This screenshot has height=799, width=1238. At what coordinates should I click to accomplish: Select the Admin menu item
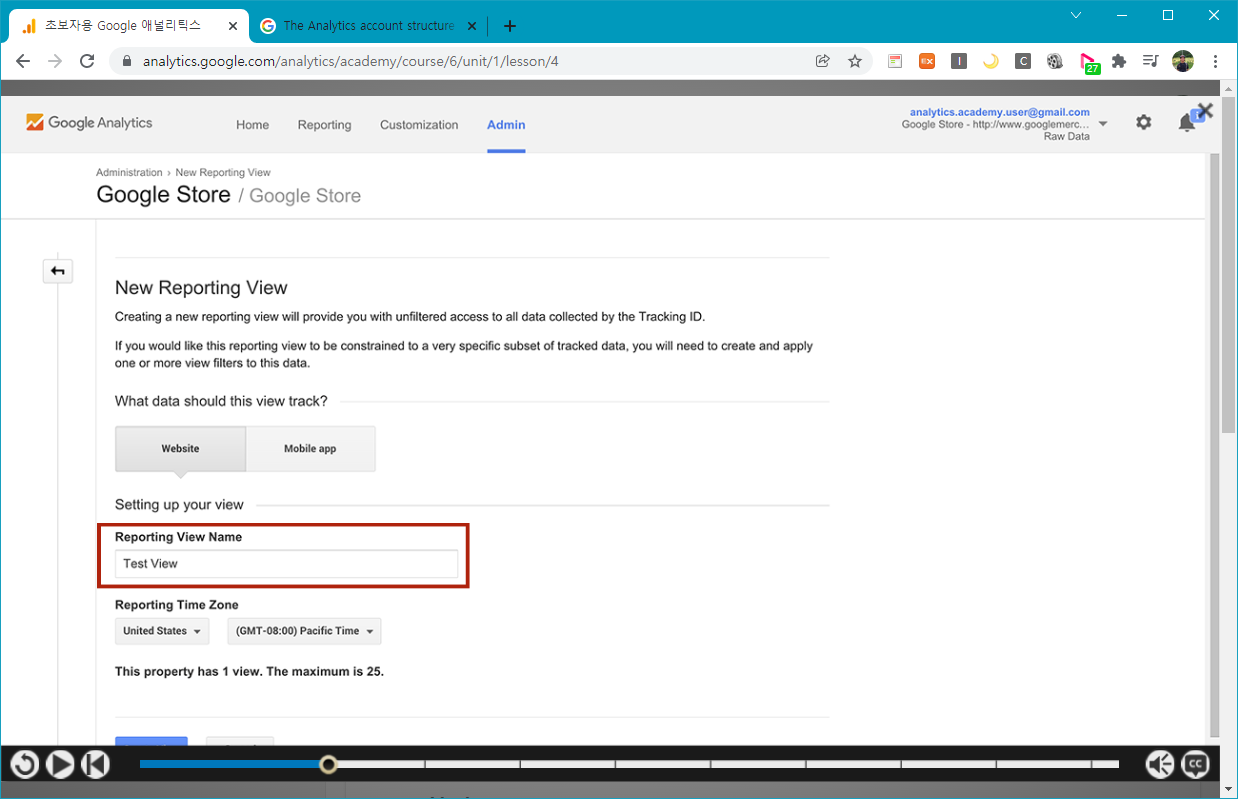[506, 125]
